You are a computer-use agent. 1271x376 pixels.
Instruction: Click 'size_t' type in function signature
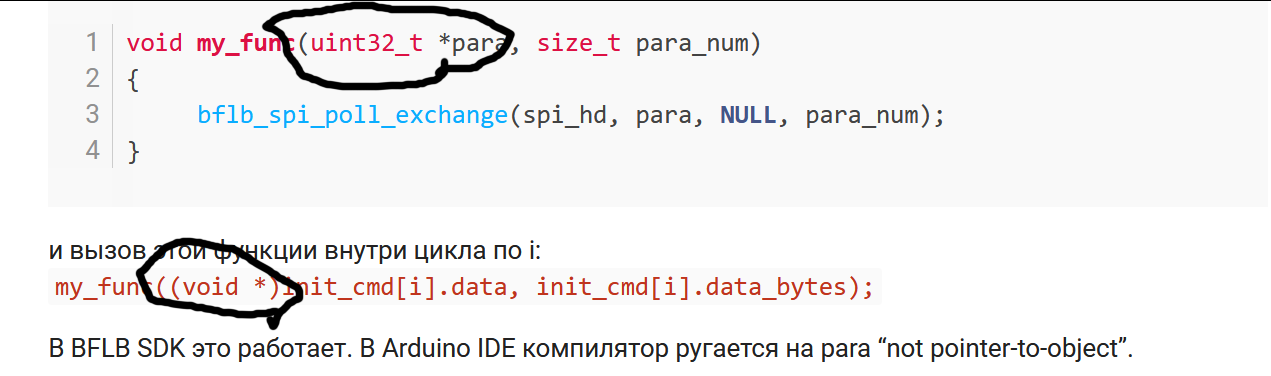tap(579, 44)
